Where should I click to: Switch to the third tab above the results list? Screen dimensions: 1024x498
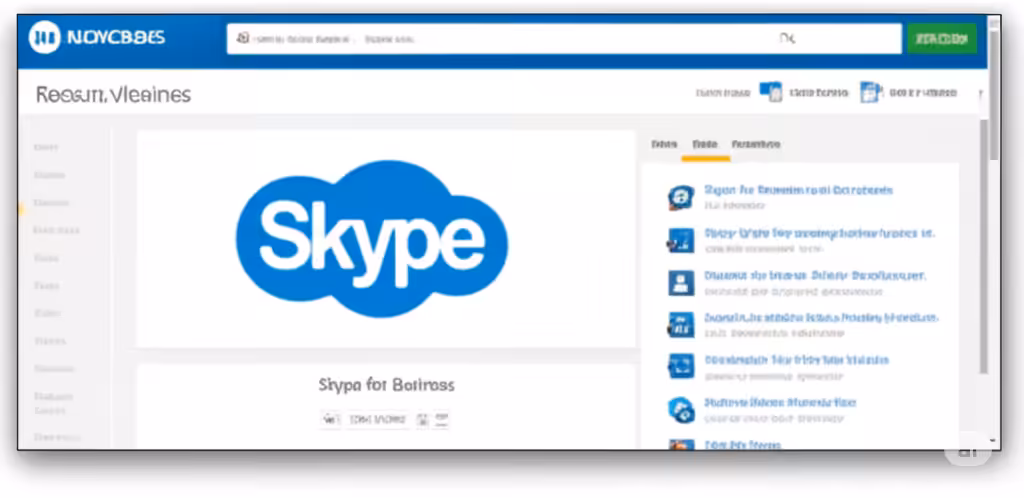click(x=756, y=144)
